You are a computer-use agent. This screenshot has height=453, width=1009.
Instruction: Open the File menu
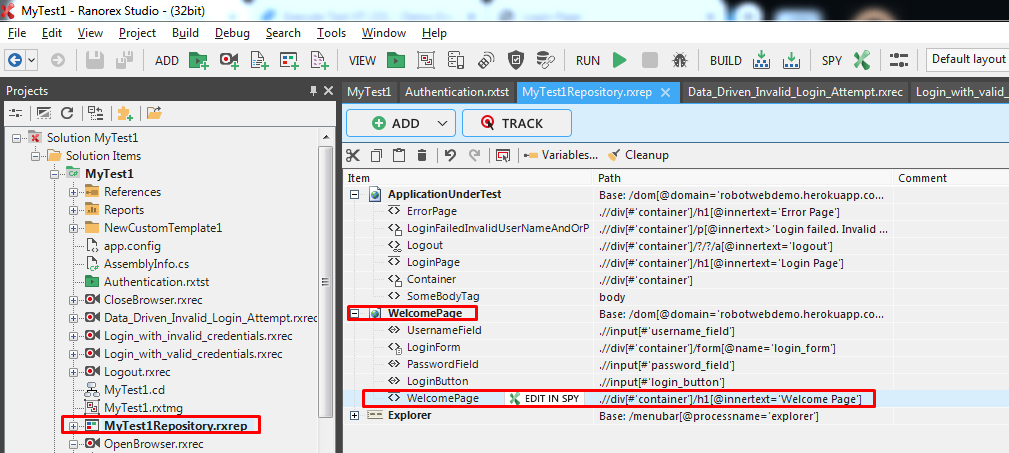[x=17, y=33]
